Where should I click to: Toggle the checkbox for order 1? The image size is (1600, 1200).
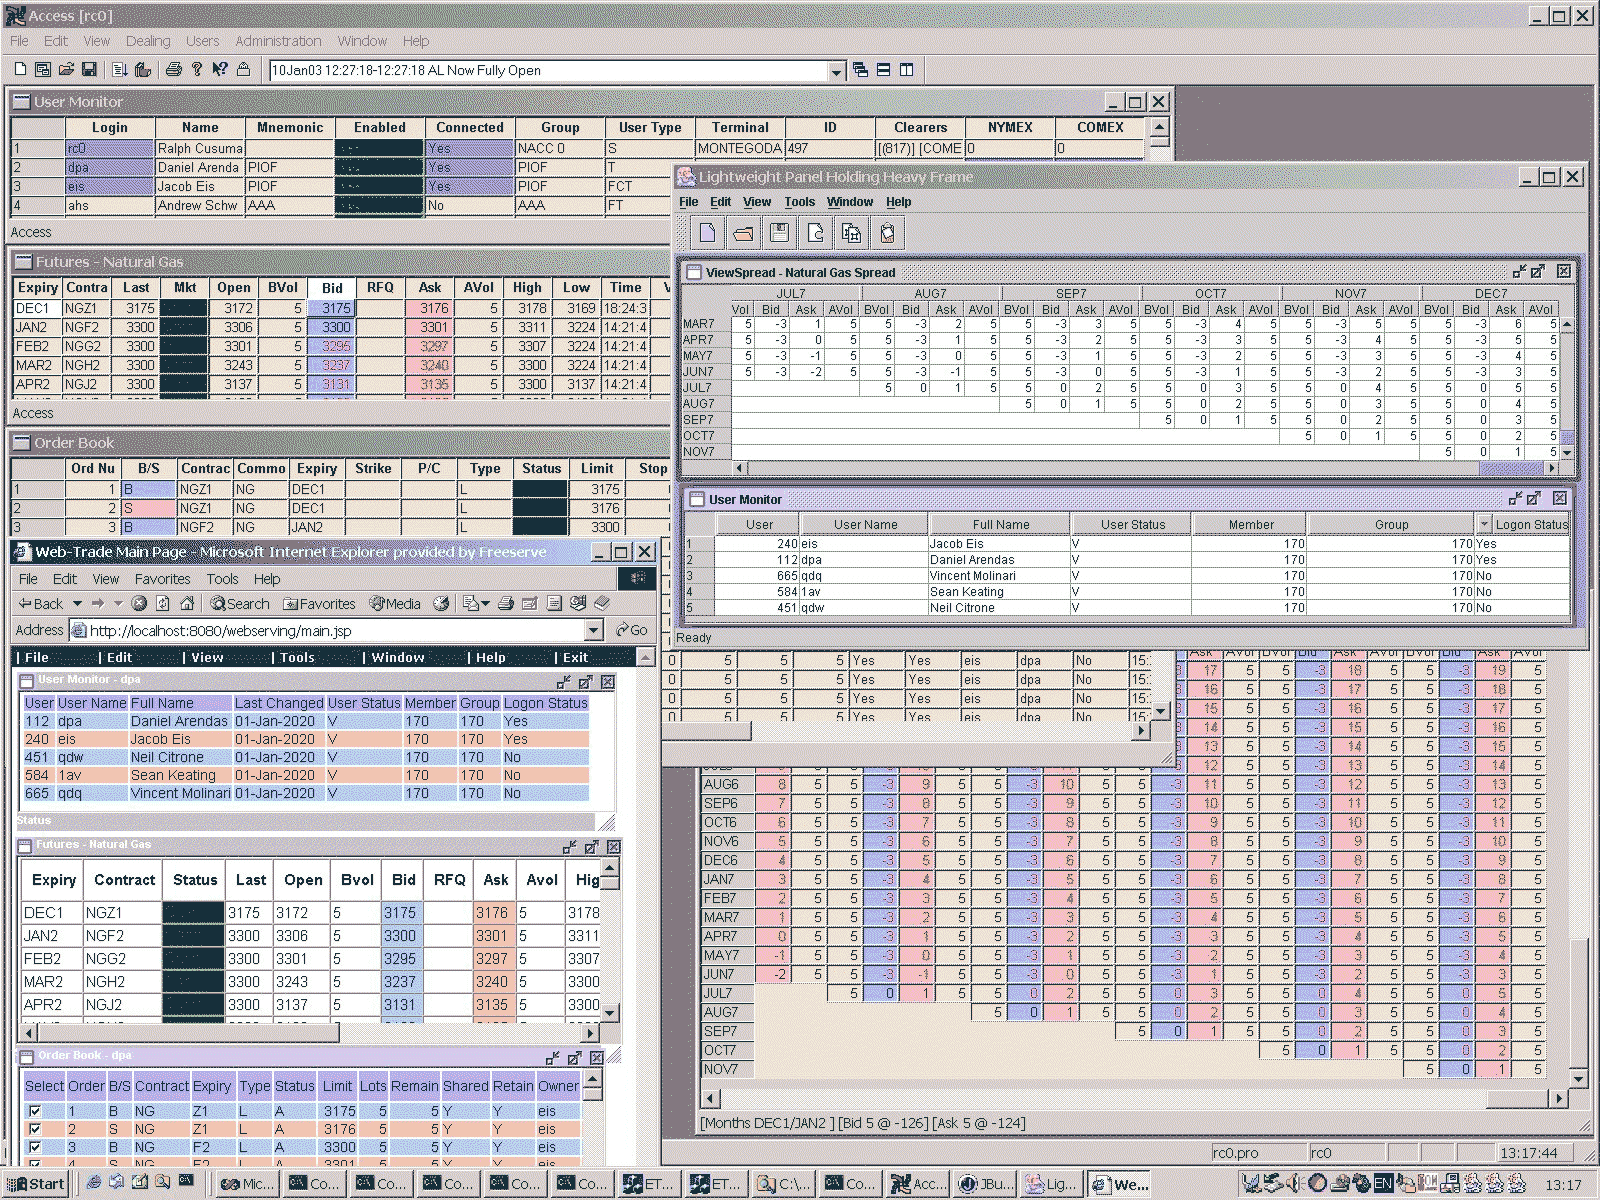[x=35, y=1111]
